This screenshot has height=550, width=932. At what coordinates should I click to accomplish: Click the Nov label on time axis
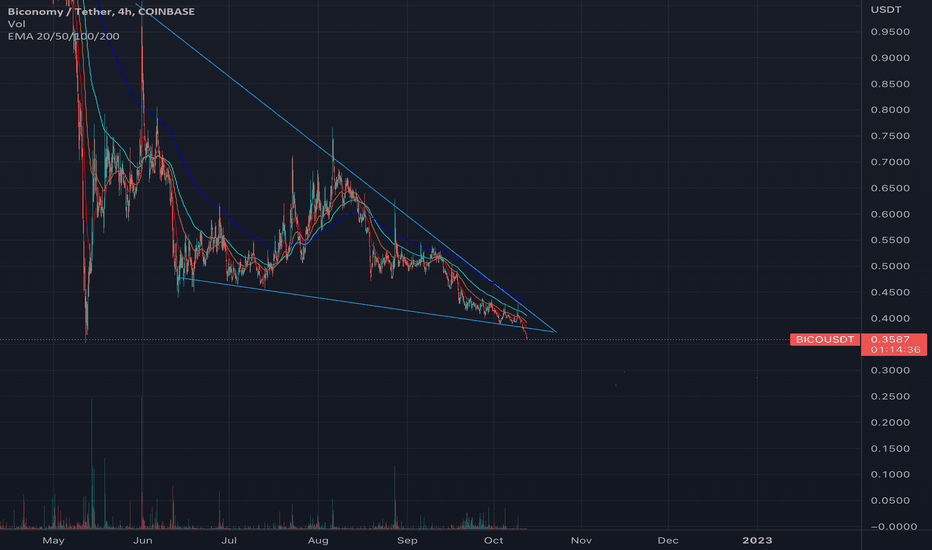coord(581,540)
